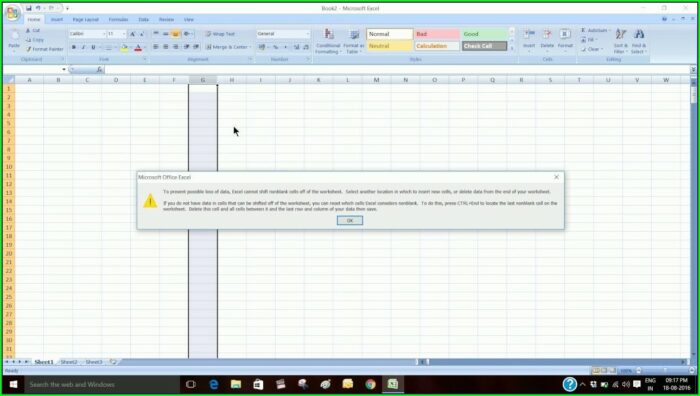This screenshot has width=700, height=396.
Task: Switch to the Insert ribbon tab
Action: pyautogui.click(x=57, y=20)
